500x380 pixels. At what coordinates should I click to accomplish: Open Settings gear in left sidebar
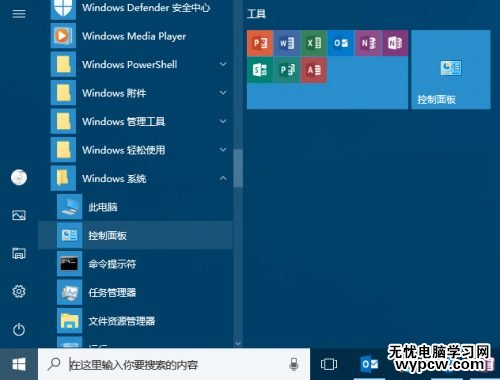pos(19,292)
